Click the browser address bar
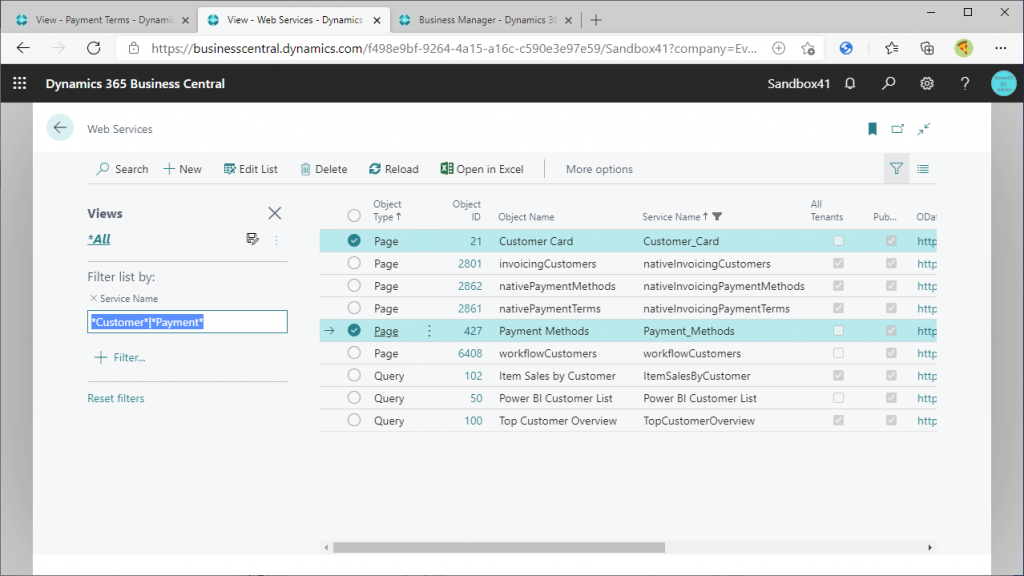This screenshot has width=1024, height=576. [454, 48]
